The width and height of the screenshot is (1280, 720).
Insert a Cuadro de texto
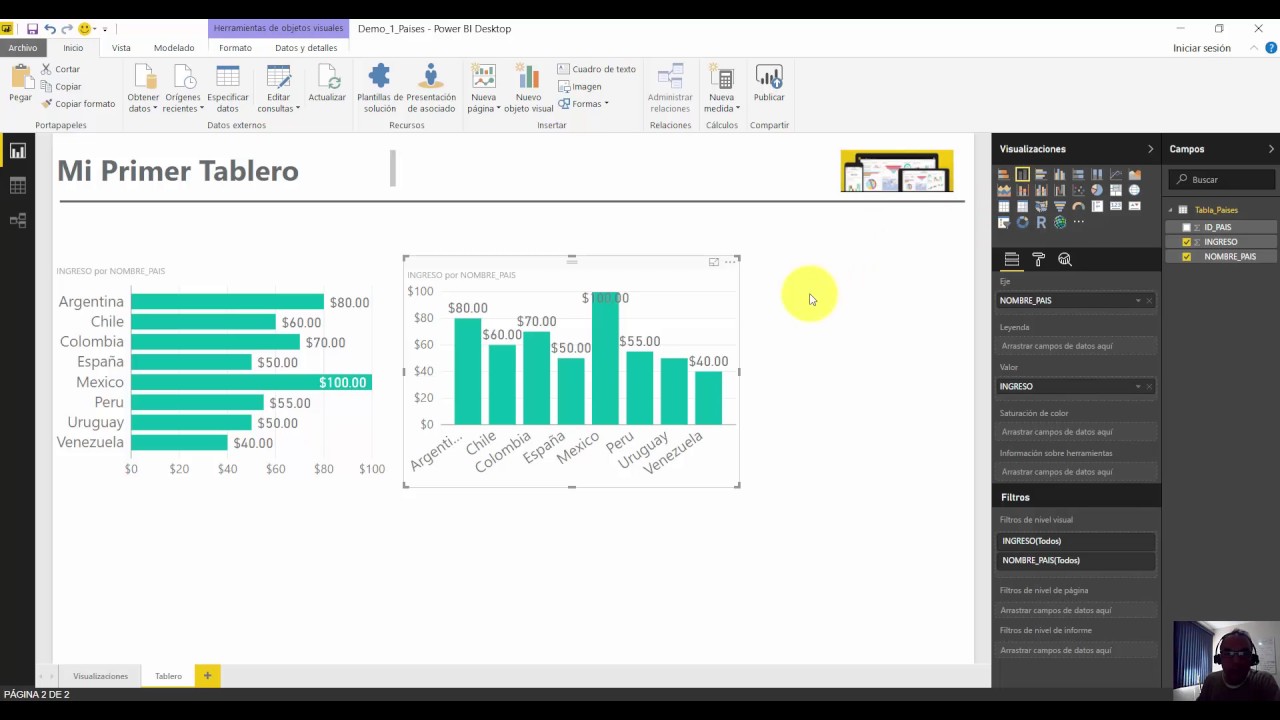(597, 70)
